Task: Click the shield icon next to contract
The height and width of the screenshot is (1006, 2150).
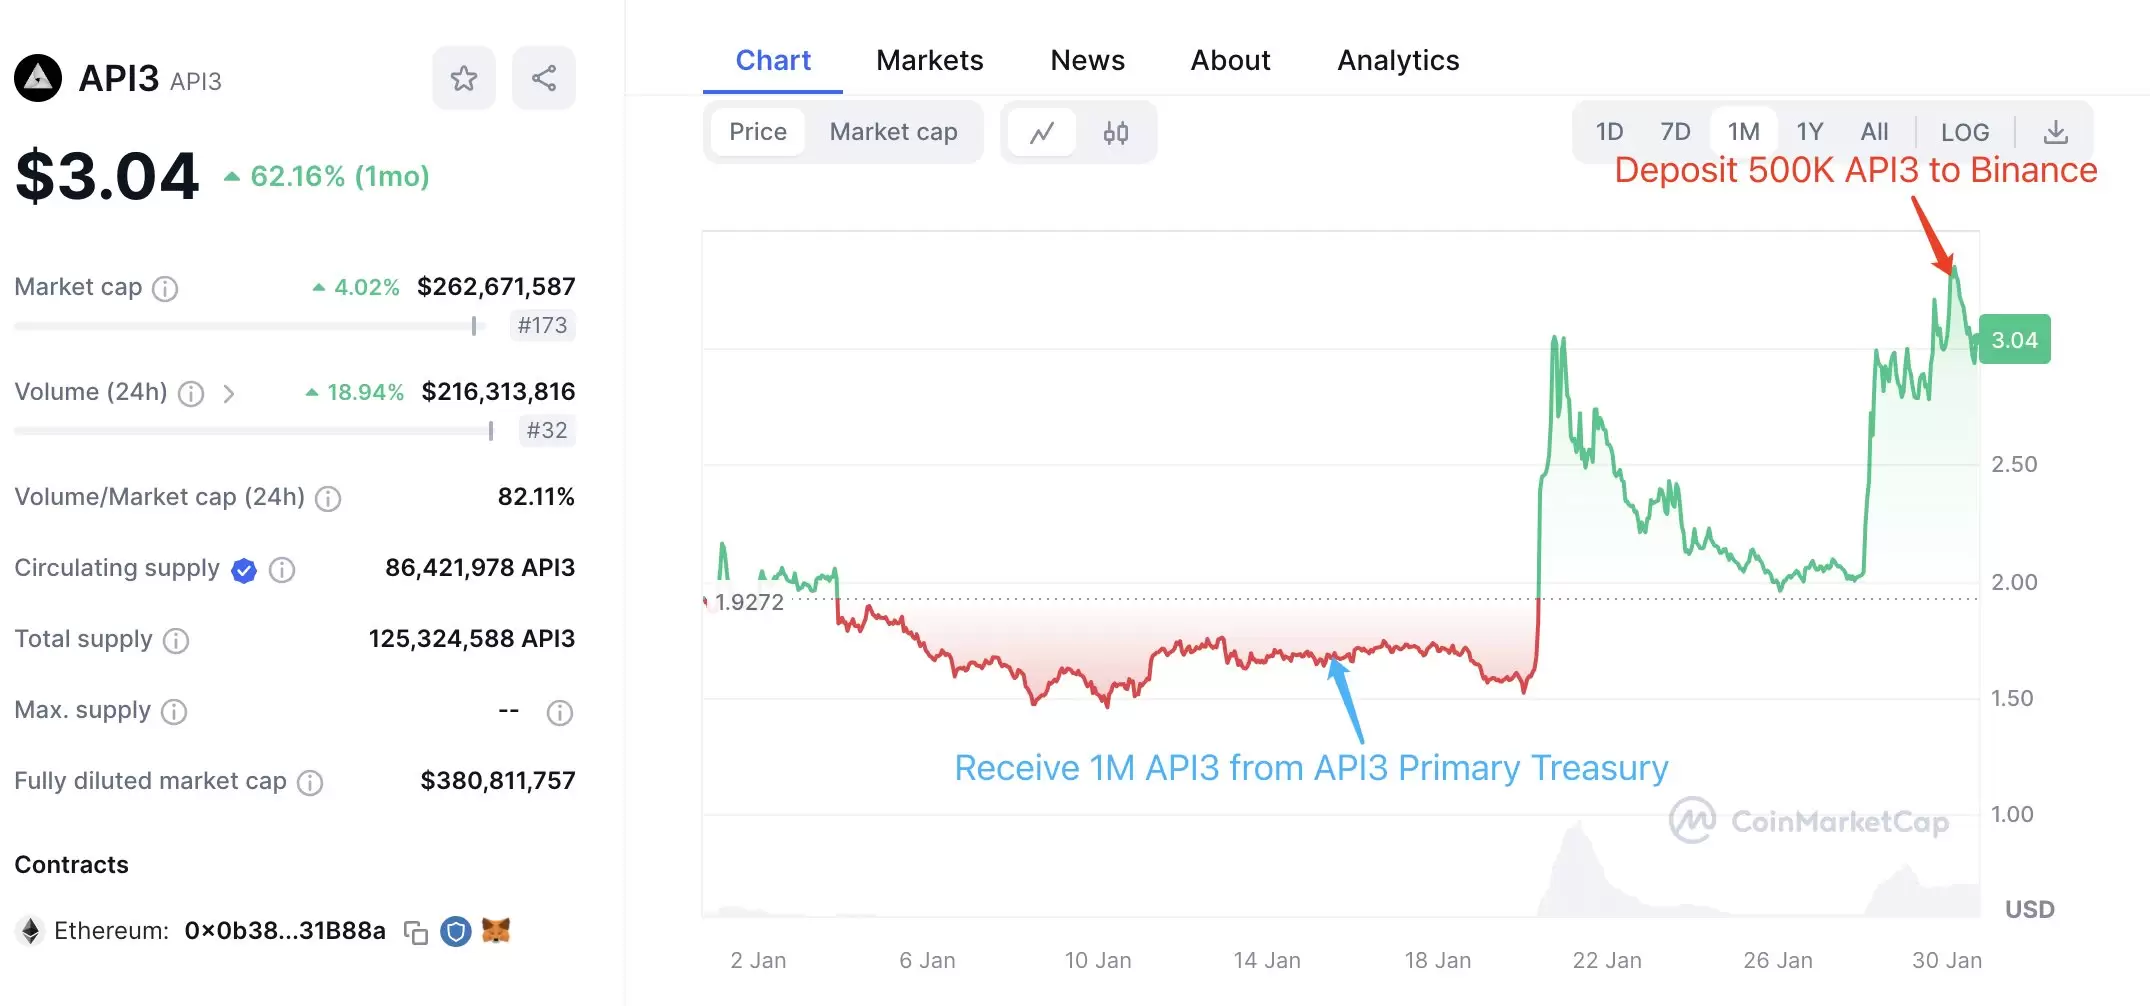Action: click(456, 932)
